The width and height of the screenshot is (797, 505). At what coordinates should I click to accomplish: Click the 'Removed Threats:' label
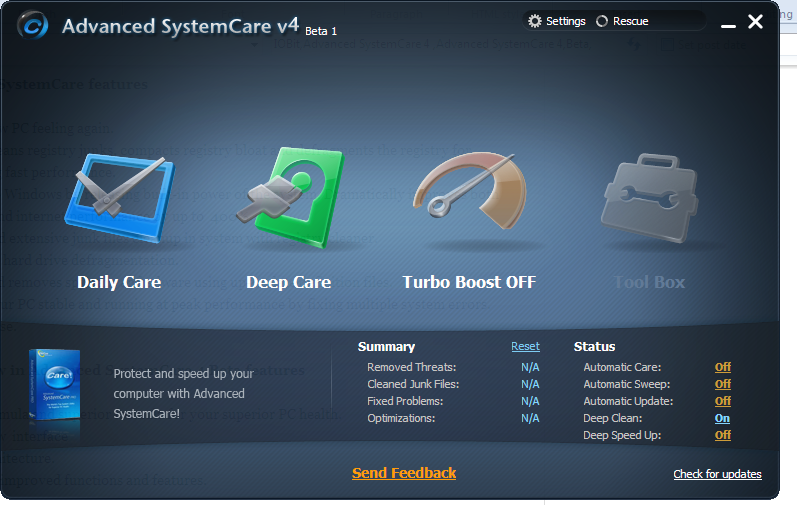point(412,367)
